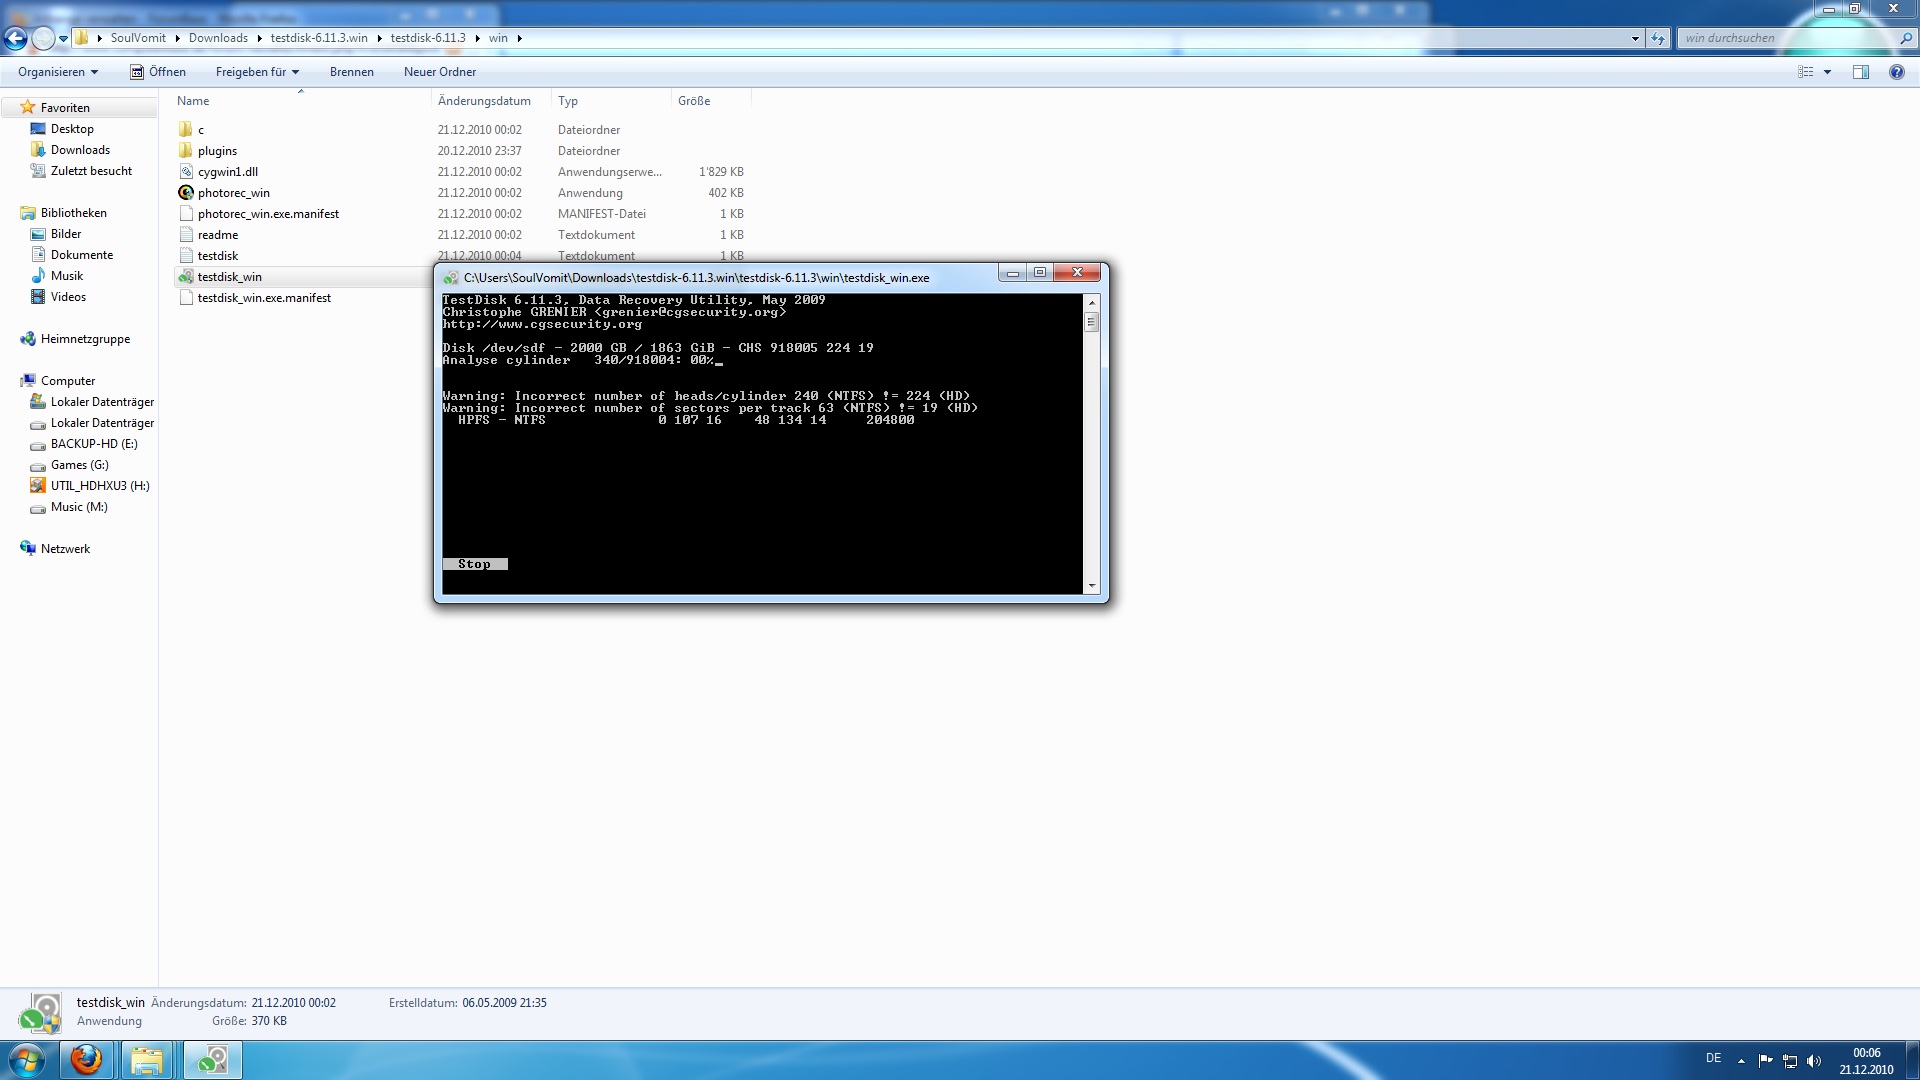Open the volume speaker icon
This screenshot has height=1080, width=1920.
(1814, 1060)
